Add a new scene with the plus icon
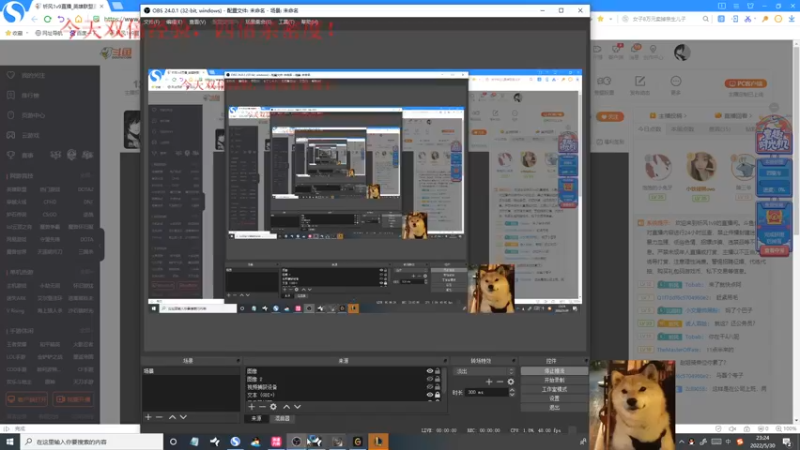 click(148, 417)
